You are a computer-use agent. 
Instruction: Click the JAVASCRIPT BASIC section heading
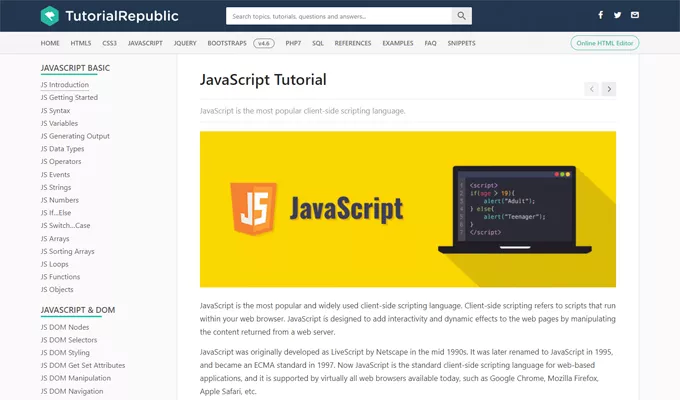pos(75,68)
